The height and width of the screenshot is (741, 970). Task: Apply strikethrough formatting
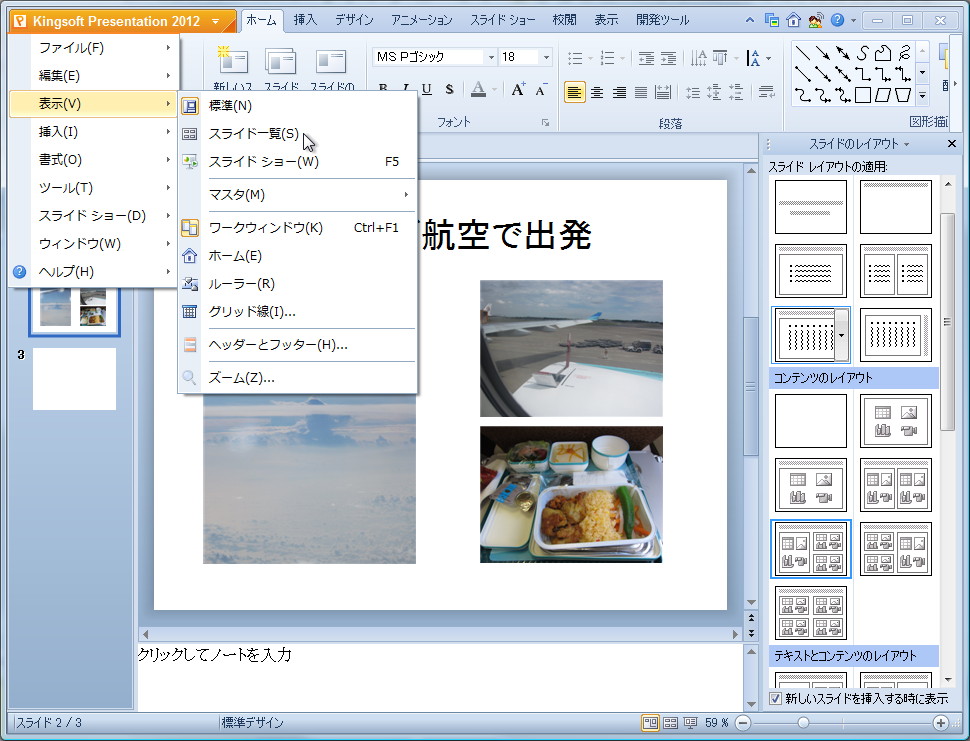coord(449,88)
